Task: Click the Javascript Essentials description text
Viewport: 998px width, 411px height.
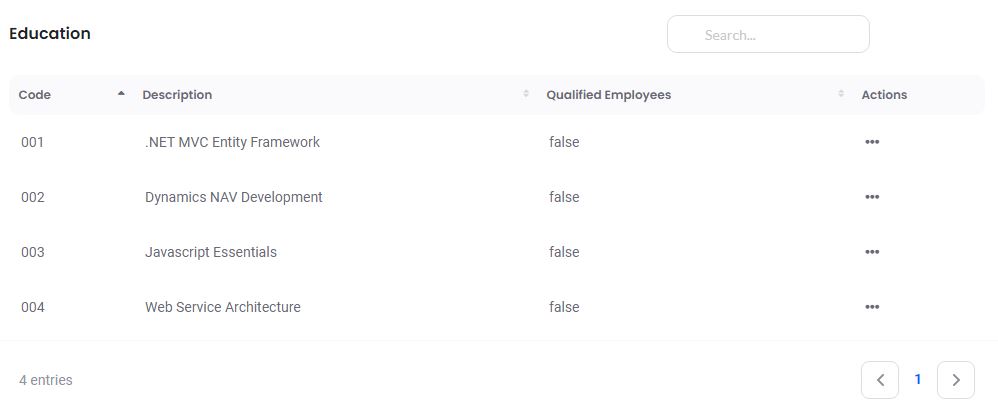Action: coord(210,252)
